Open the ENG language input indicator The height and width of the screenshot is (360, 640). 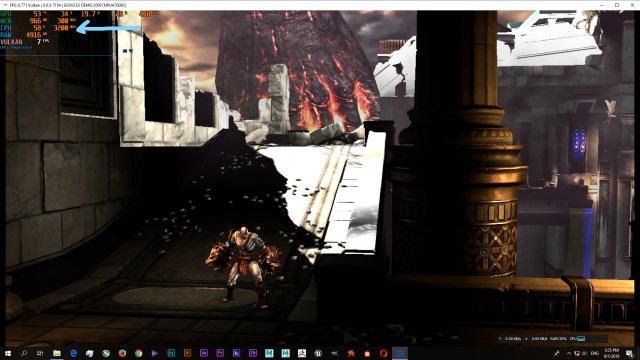pyautogui.click(x=595, y=353)
